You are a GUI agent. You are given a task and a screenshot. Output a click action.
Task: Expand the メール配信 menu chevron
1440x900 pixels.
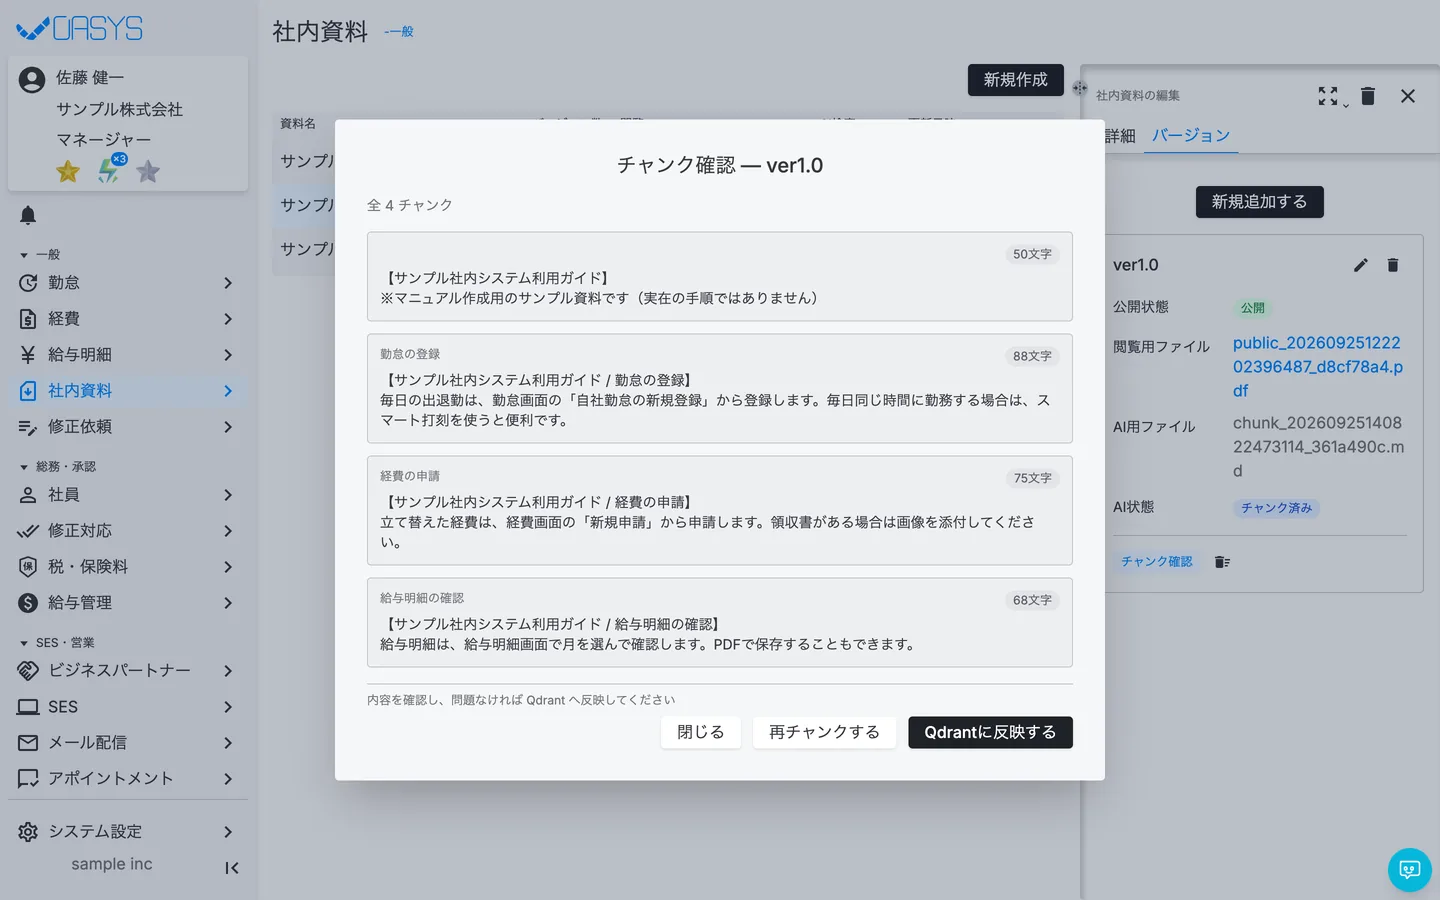tap(228, 743)
